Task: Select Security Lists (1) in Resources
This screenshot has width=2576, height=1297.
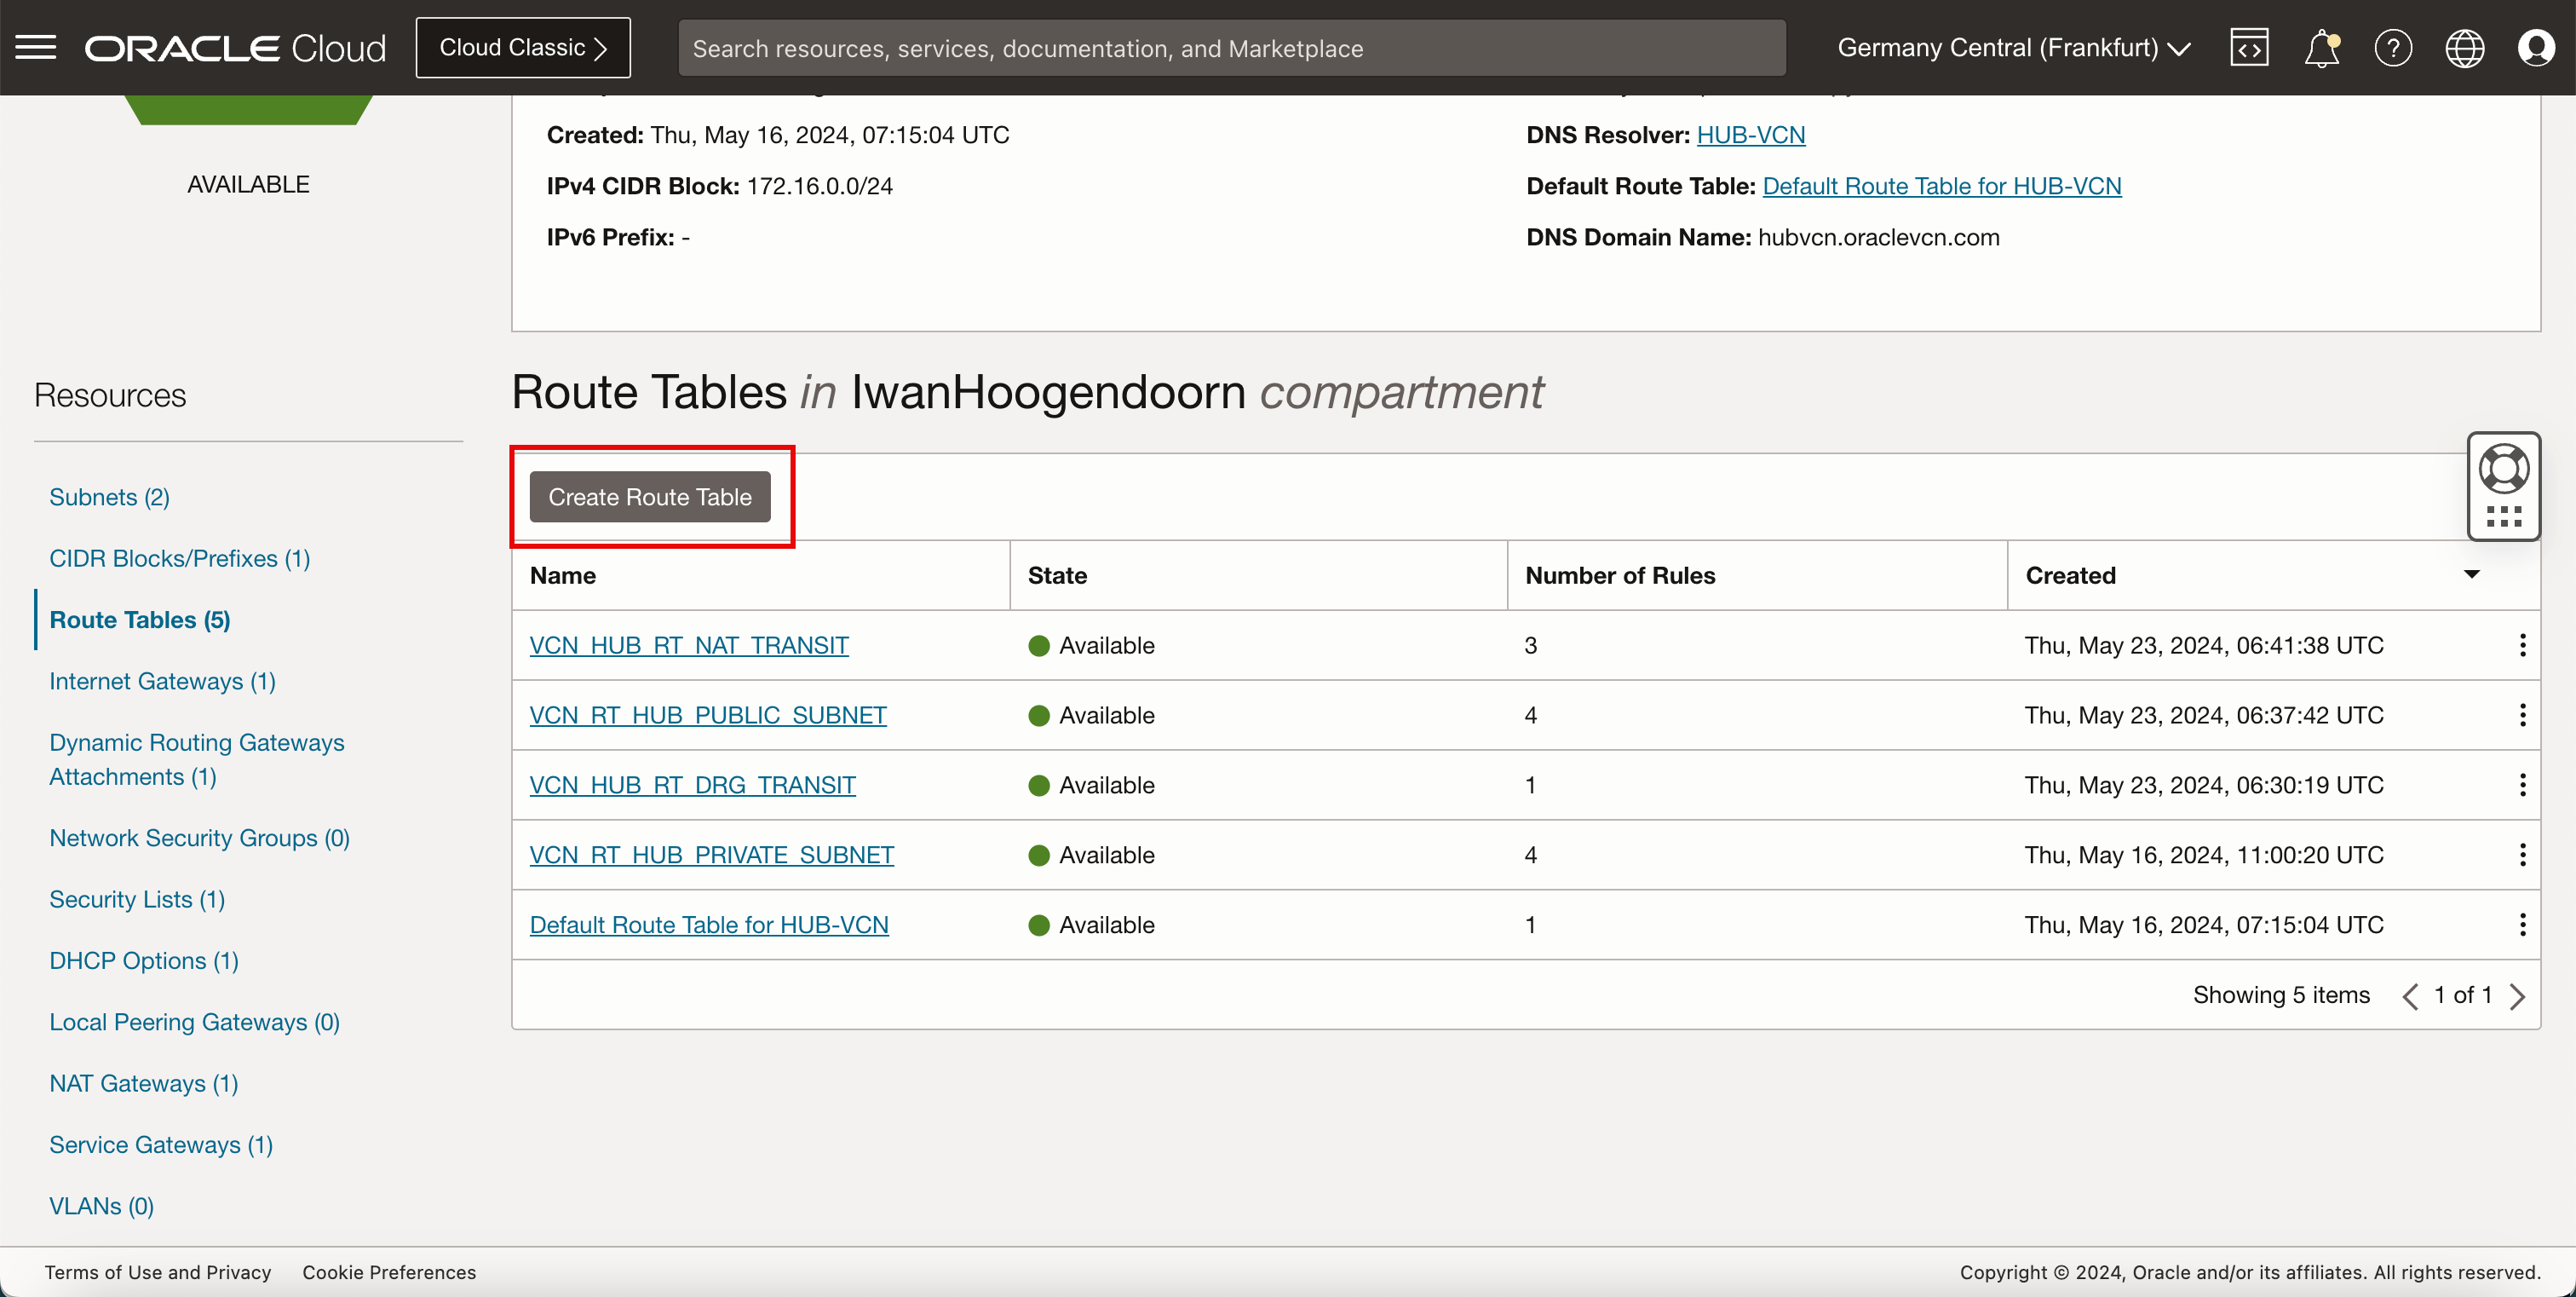Action: coord(137,899)
